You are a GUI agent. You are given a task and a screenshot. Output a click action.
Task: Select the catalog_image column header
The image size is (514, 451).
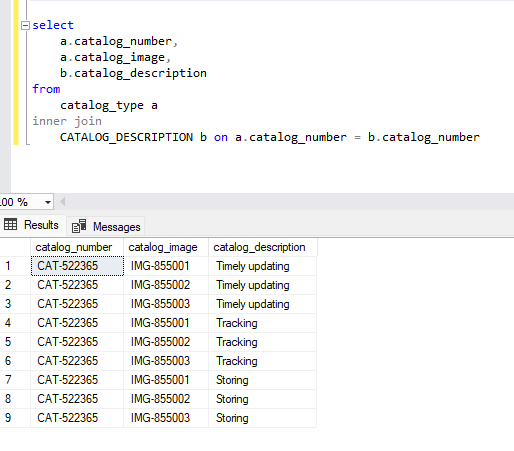tap(166, 247)
